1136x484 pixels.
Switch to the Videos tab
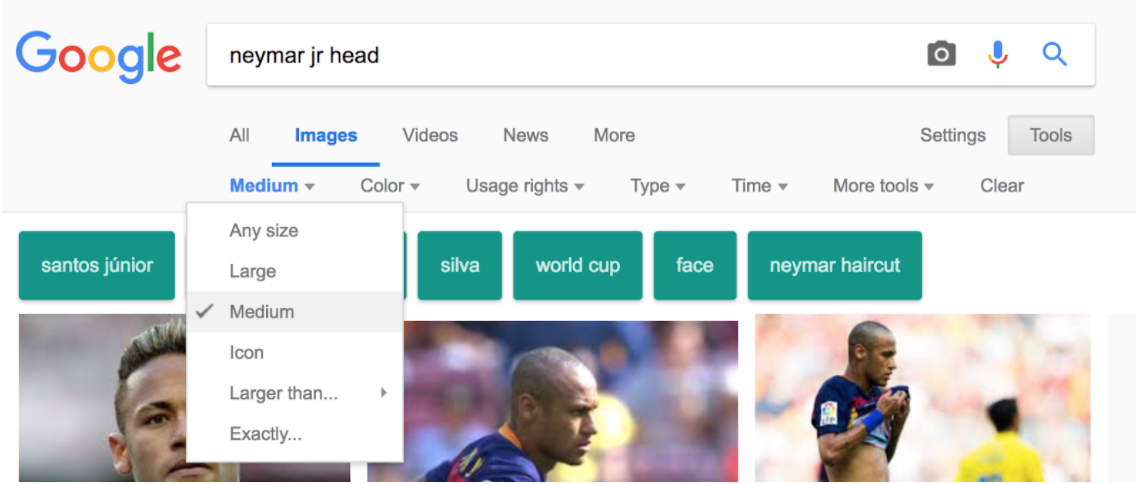coord(430,135)
